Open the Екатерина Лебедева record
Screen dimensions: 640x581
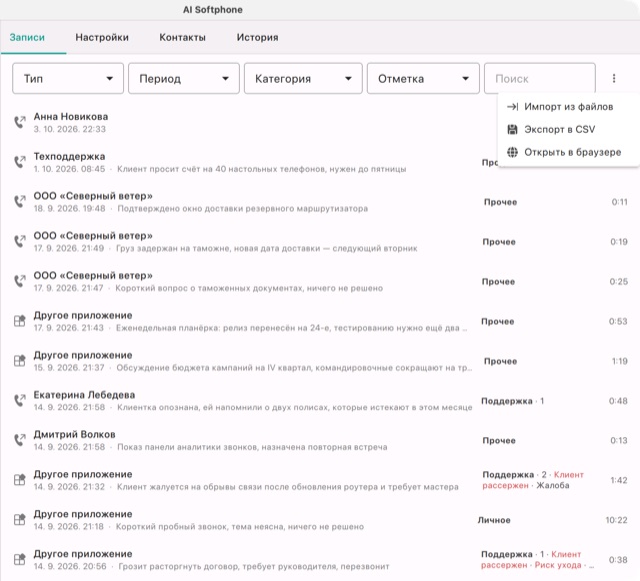coord(84,395)
